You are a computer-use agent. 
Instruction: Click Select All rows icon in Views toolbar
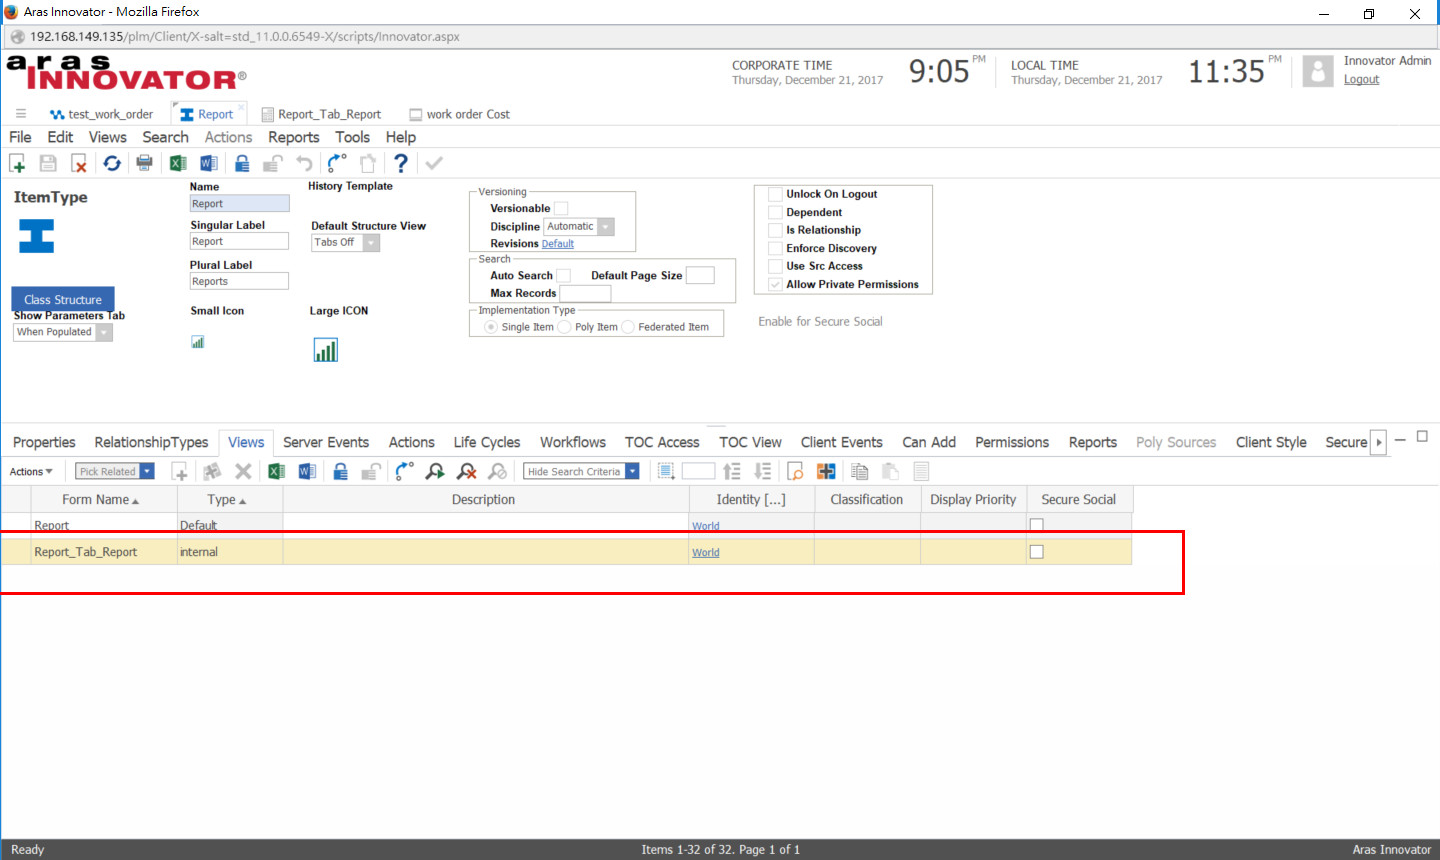[666, 471]
